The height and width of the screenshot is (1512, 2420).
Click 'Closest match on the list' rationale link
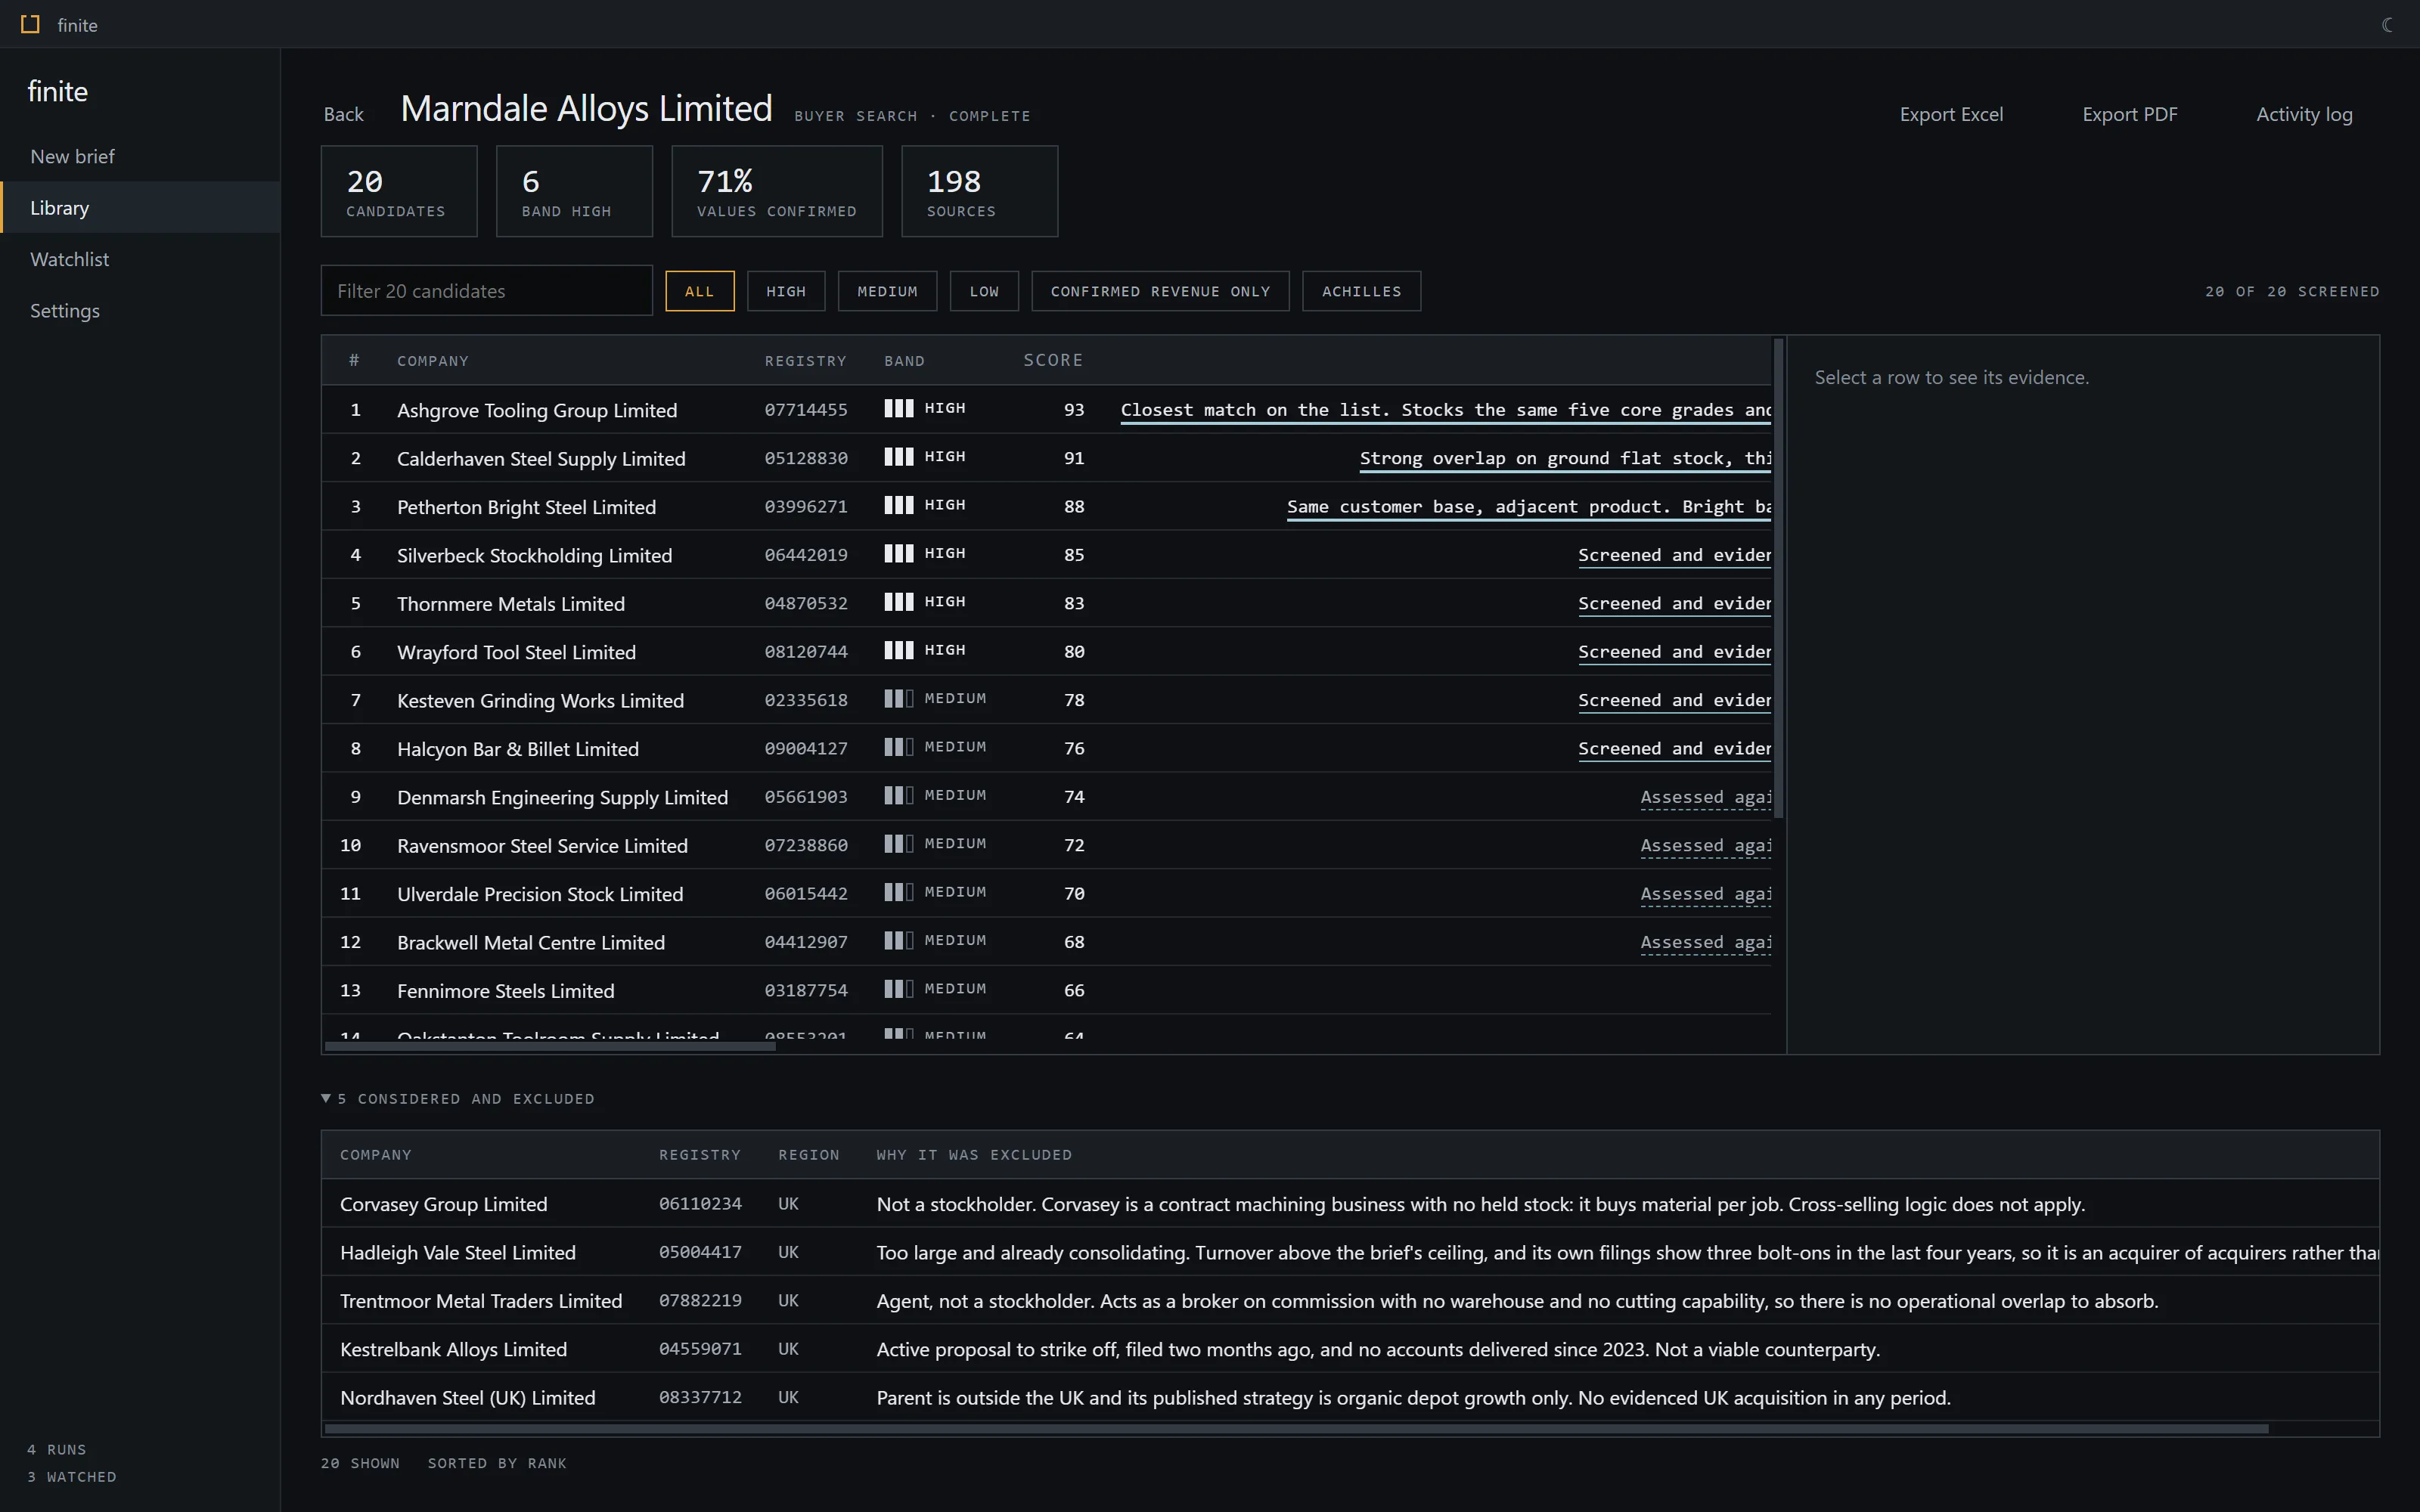click(1445, 410)
